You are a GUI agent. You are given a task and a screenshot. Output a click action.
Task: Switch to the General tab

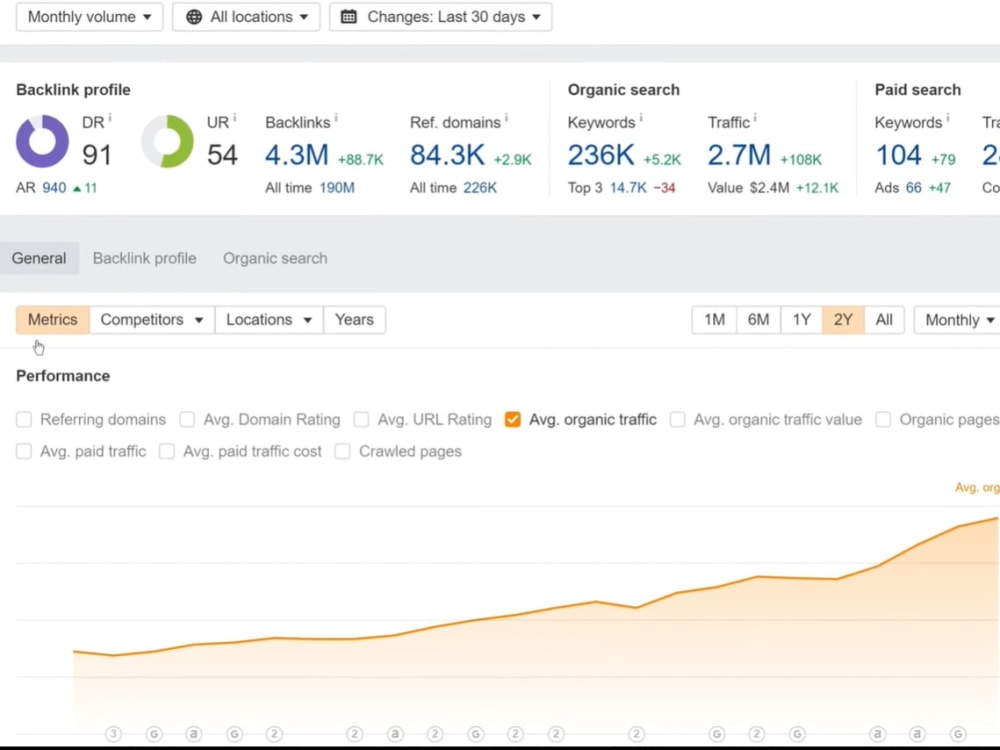click(x=39, y=258)
